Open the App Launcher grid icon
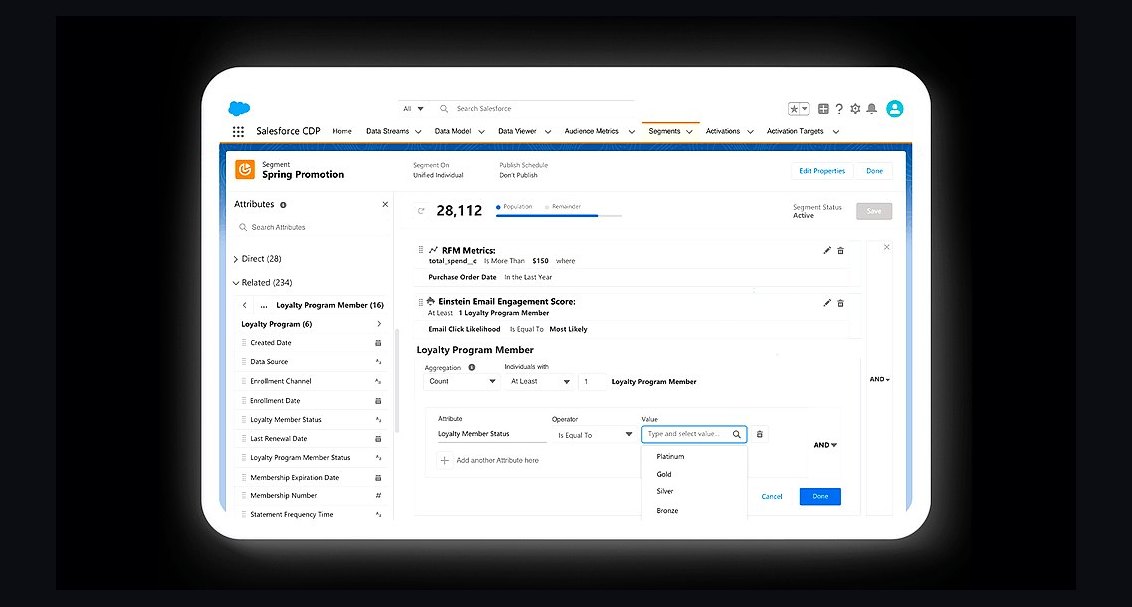Image resolution: width=1132 pixels, height=607 pixels. 238,131
